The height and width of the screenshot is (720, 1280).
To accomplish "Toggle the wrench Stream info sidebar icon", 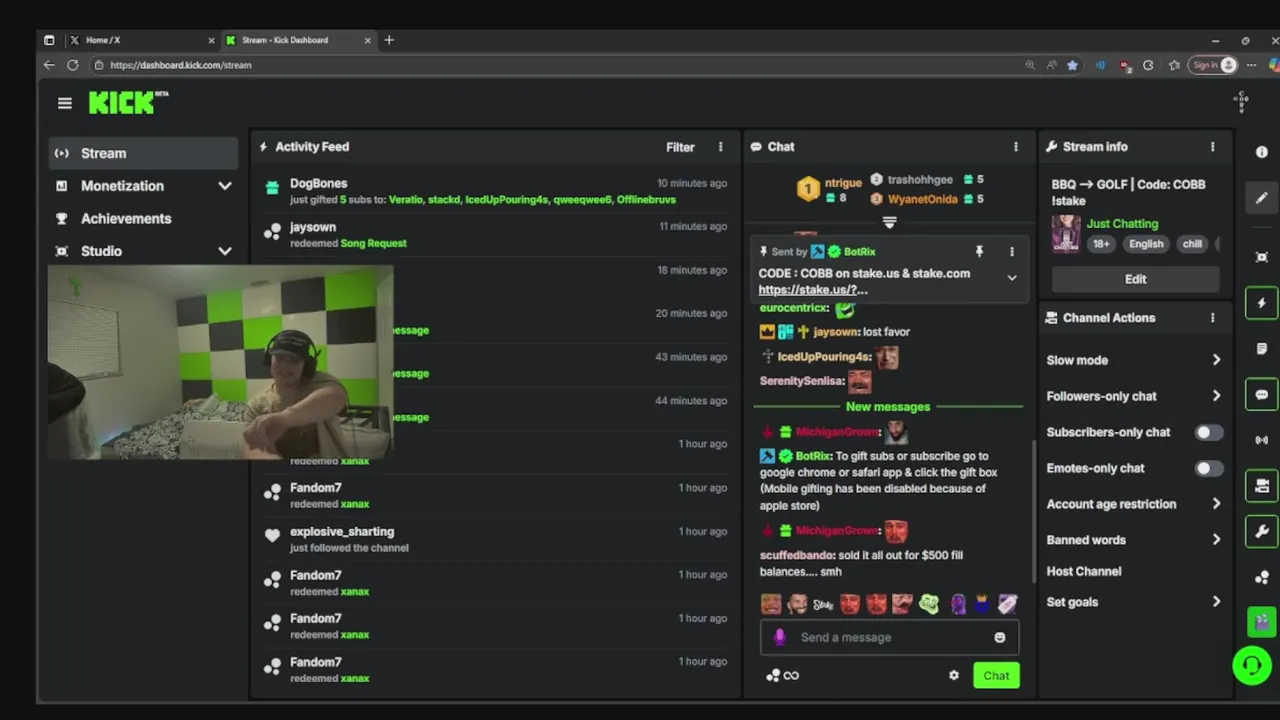I will coord(1262,531).
